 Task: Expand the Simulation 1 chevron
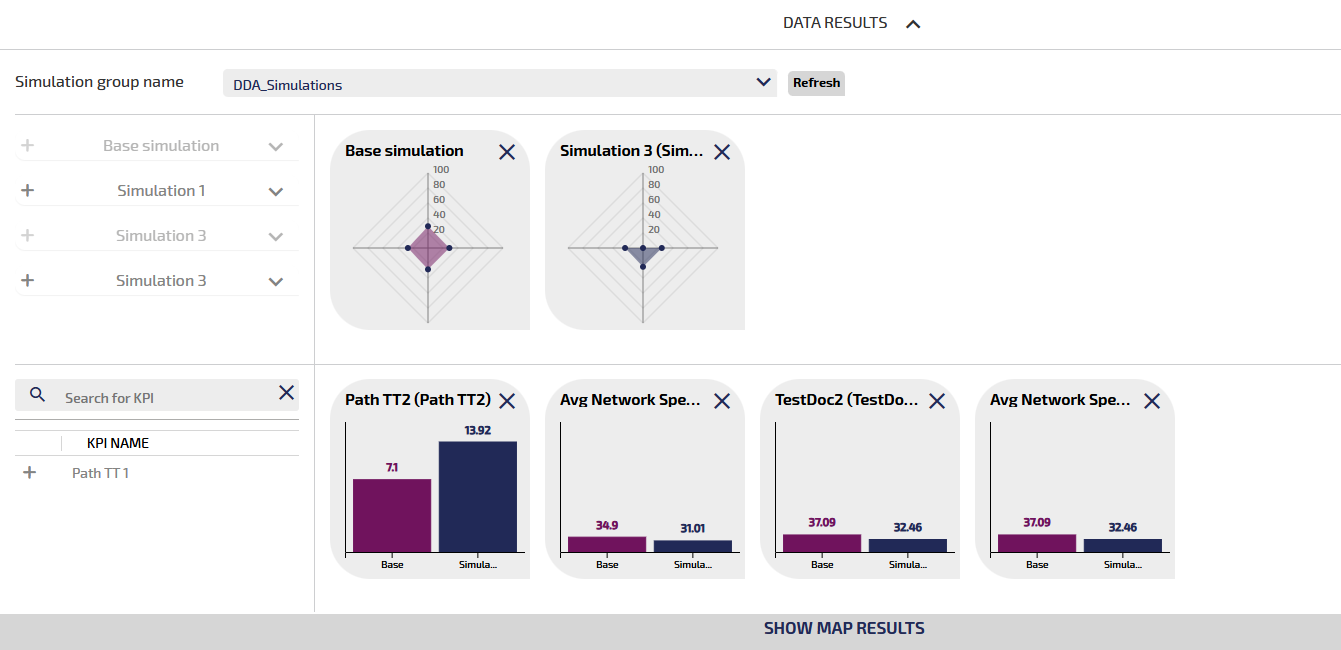pos(276,192)
